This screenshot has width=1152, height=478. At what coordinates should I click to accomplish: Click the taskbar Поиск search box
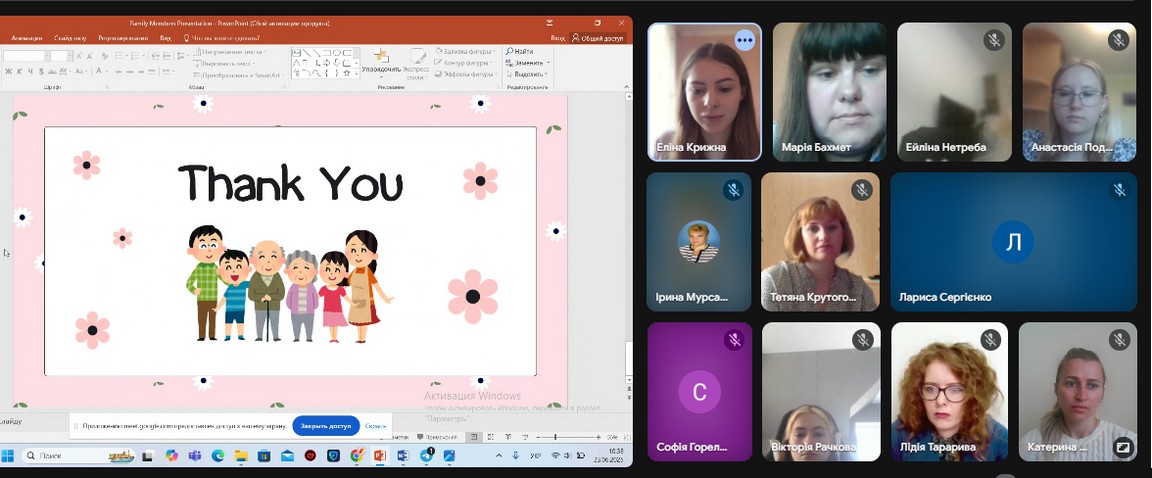(81, 456)
